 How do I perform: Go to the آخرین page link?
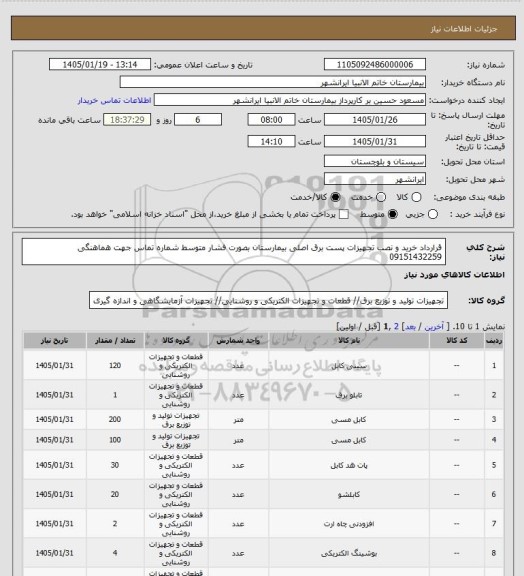[x=434, y=327]
